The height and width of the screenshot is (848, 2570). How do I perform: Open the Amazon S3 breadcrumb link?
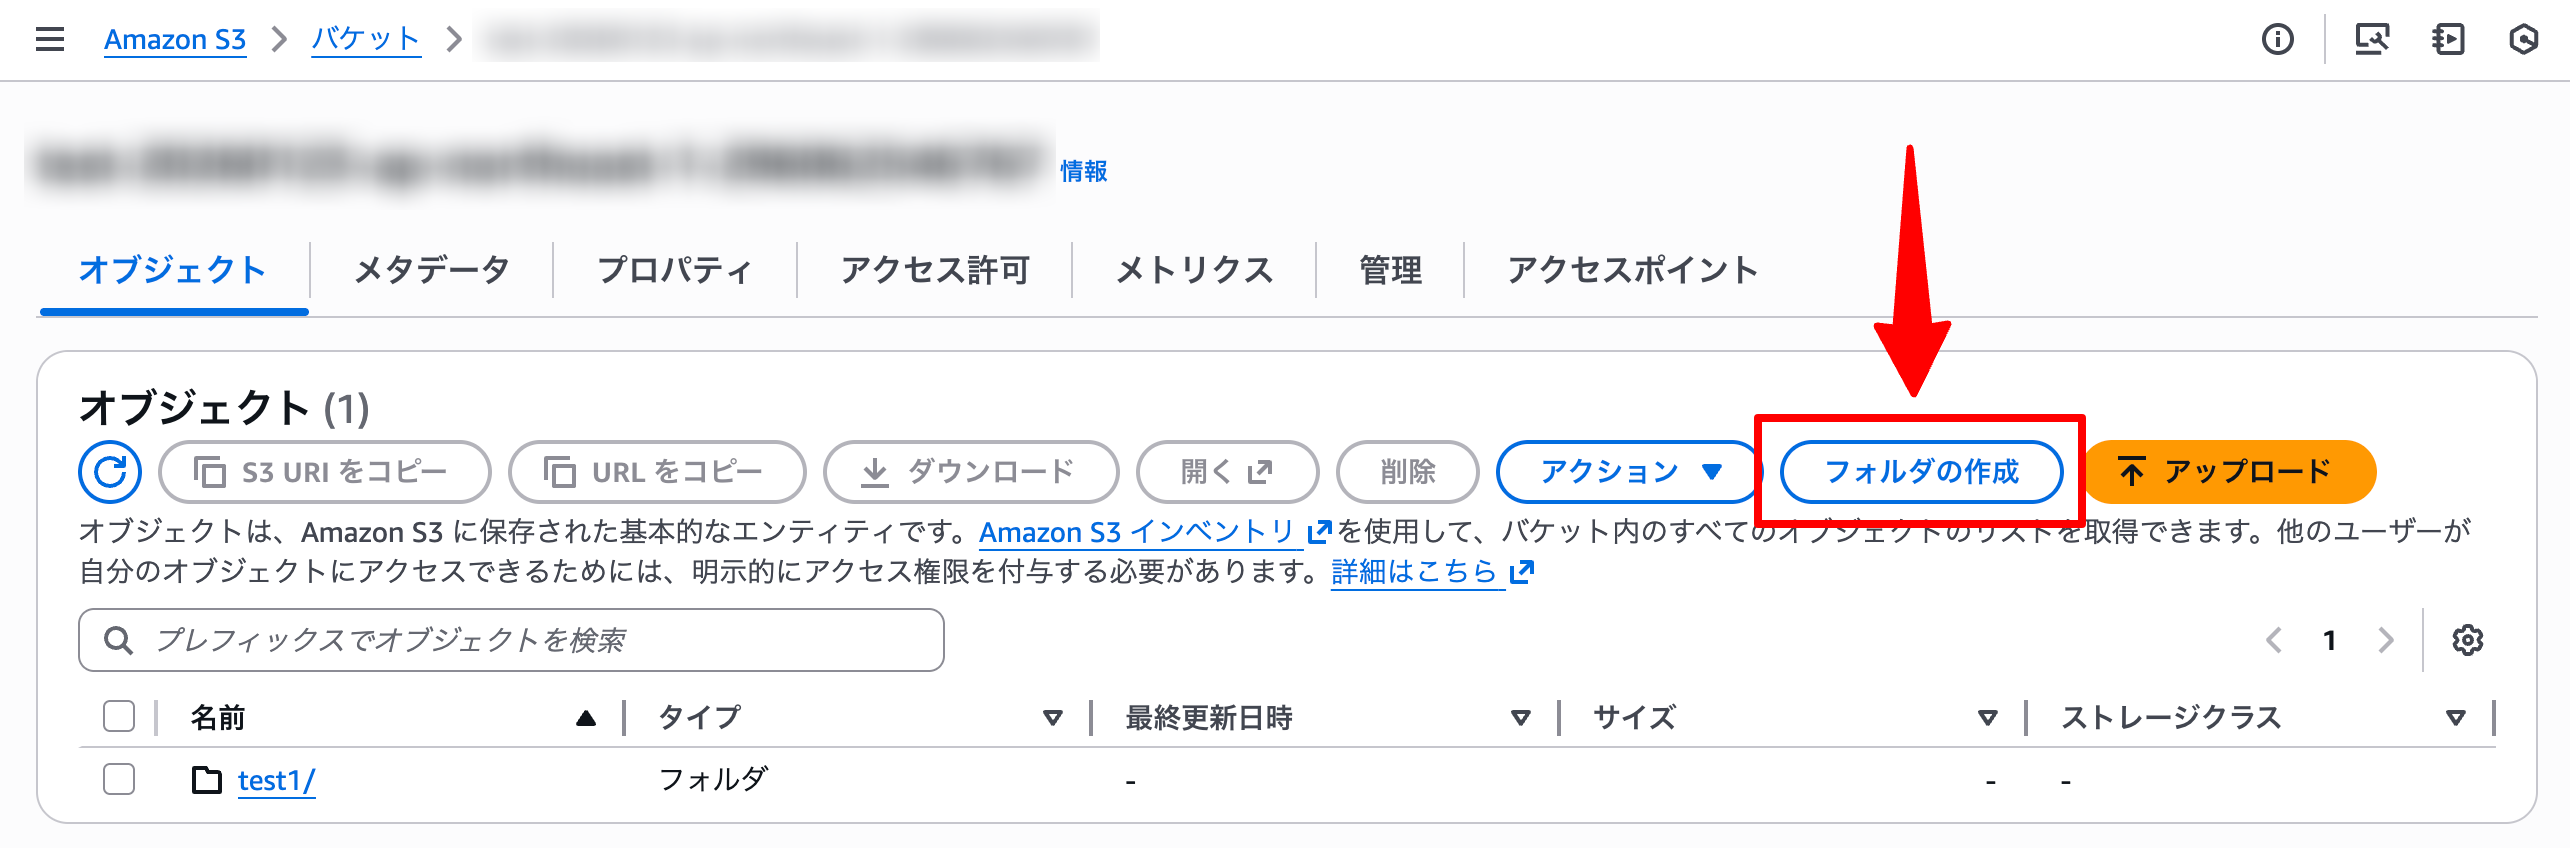[175, 40]
